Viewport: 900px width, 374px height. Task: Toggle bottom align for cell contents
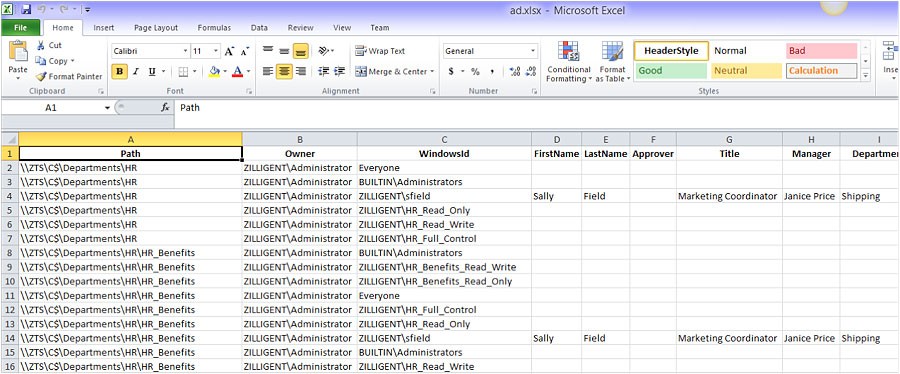pyautogui.click(x=300, y=51)
